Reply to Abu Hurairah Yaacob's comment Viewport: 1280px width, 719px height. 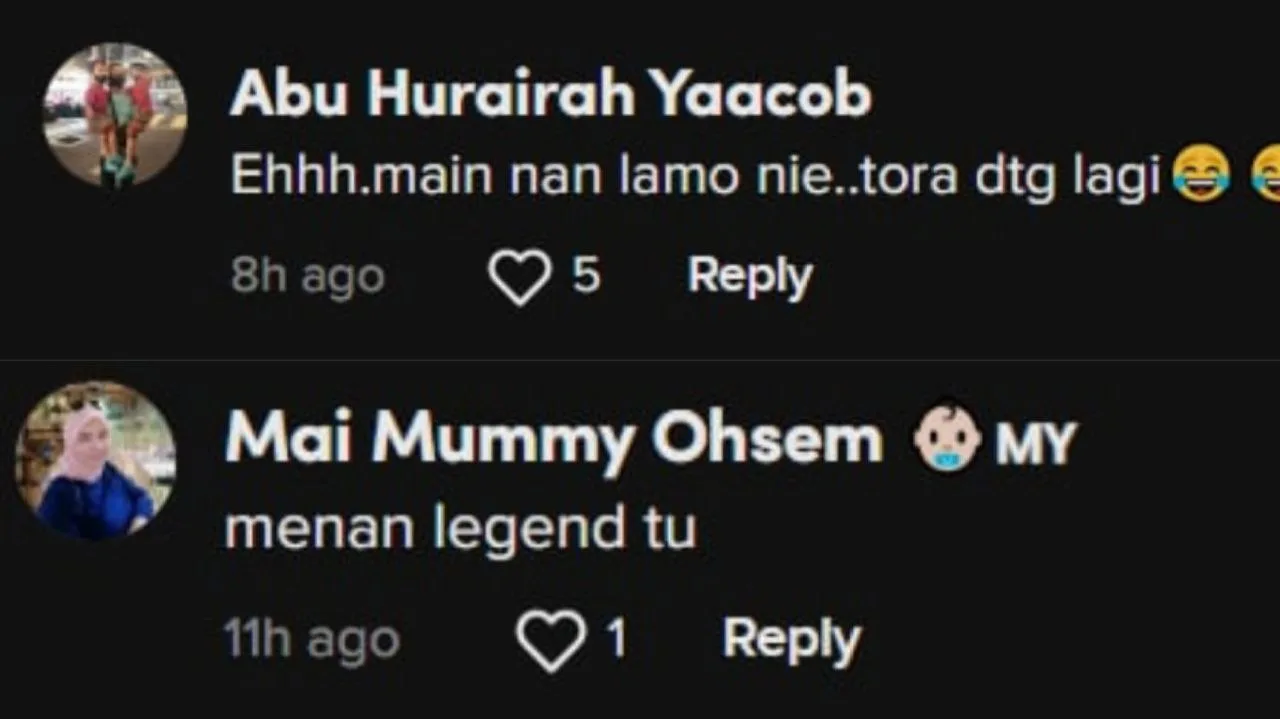pos(749,276)
